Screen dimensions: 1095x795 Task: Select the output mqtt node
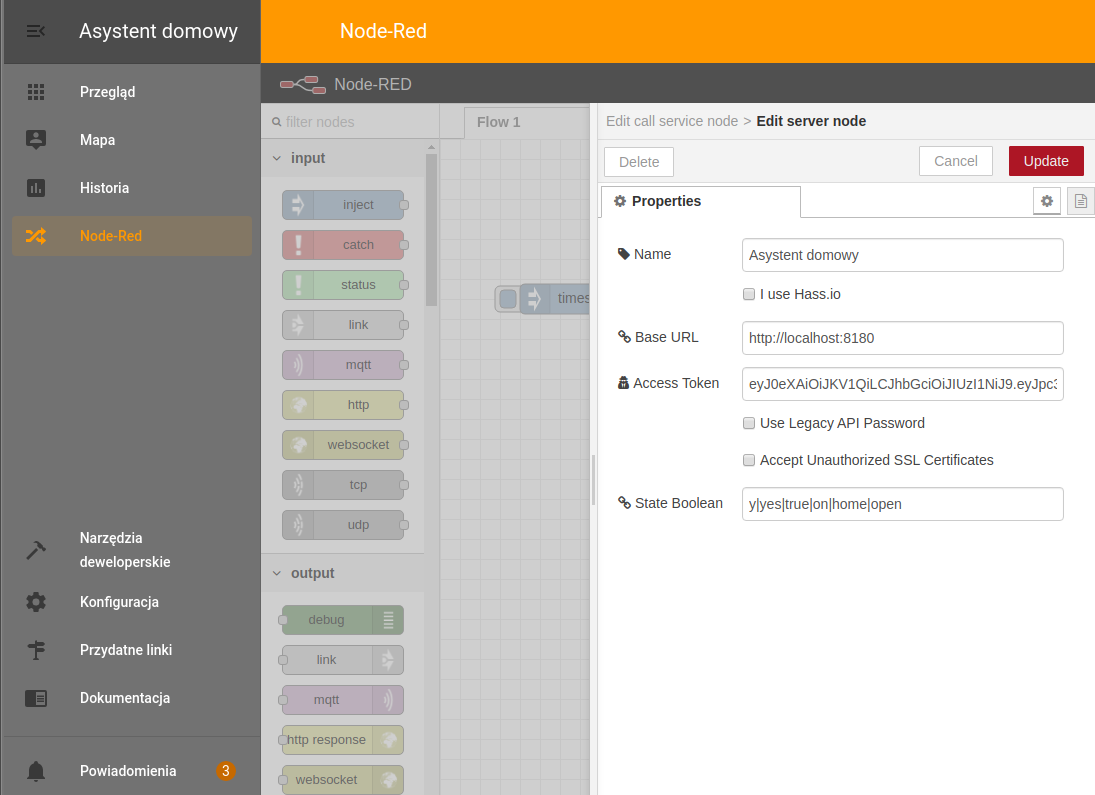pyautogui.click(x=343, y=700)
